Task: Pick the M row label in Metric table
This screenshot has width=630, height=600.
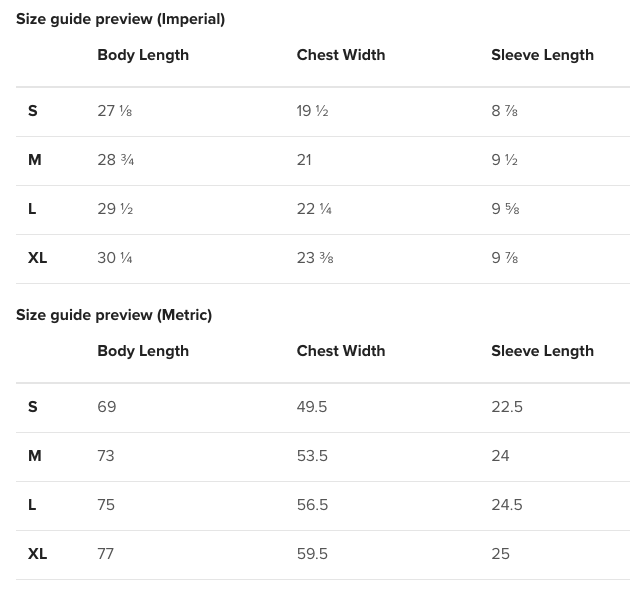Action: coord(35,456)
